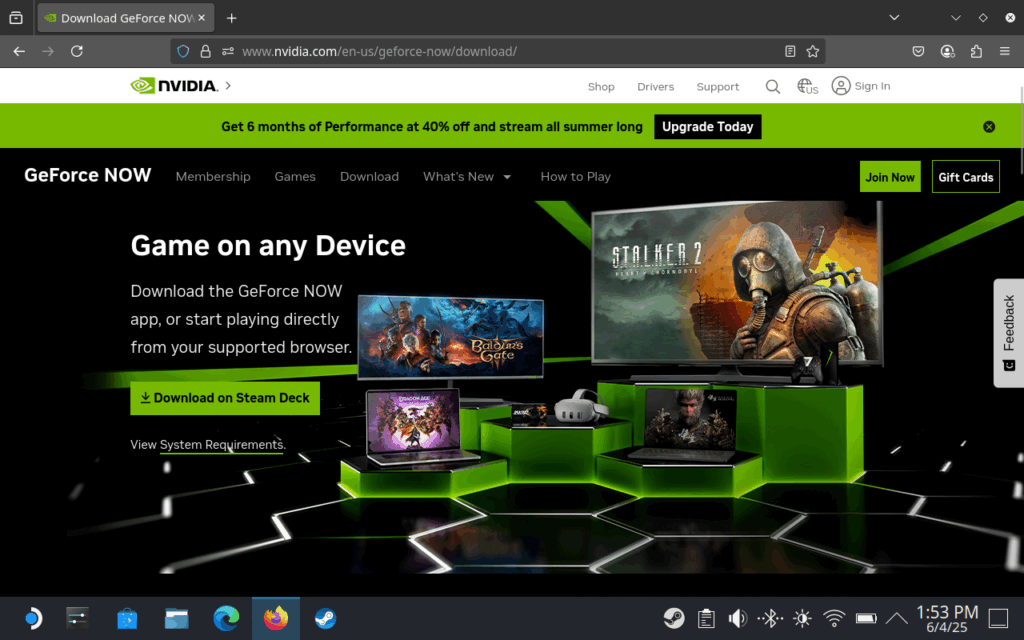Click Download on Steam Deck button
This screenshot has width=1024, height=640.
coord(225,398)
